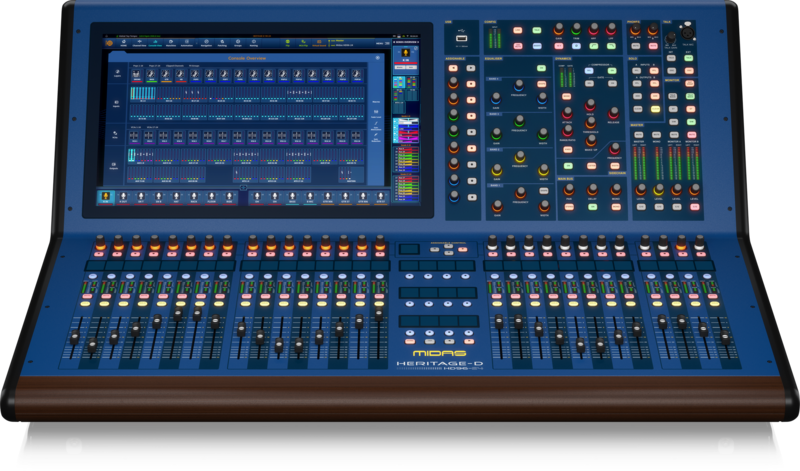Select the Outputs section icon in overview

pyautogui.click(x=114, y=166)
